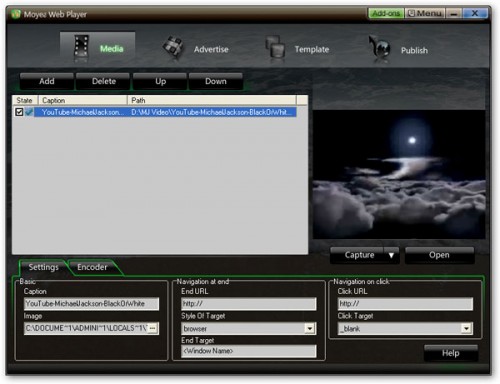Click the Publish icon in the top bar

point(380,49)
